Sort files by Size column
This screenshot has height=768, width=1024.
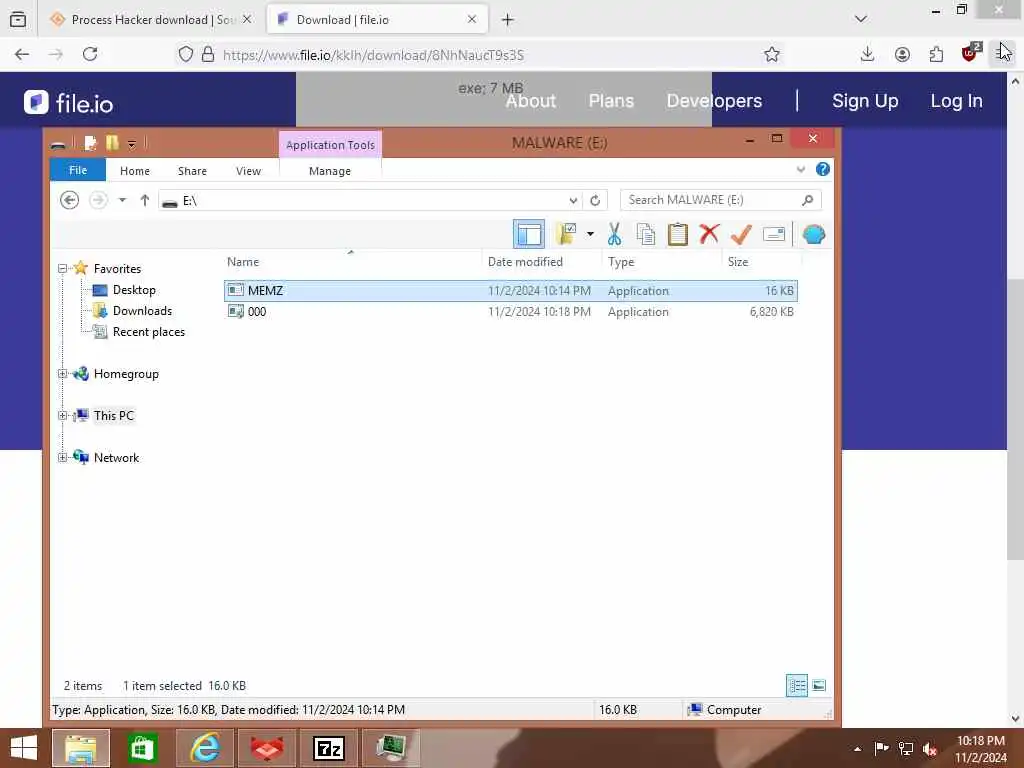tap(738, 262)
